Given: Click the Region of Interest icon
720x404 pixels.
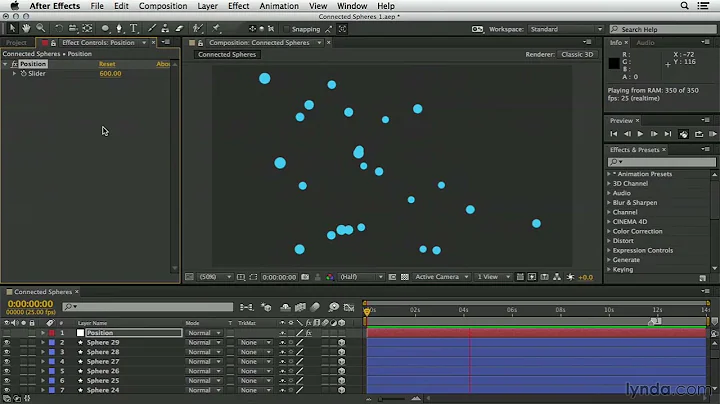Looking at the screenshot, I should 253,277.
